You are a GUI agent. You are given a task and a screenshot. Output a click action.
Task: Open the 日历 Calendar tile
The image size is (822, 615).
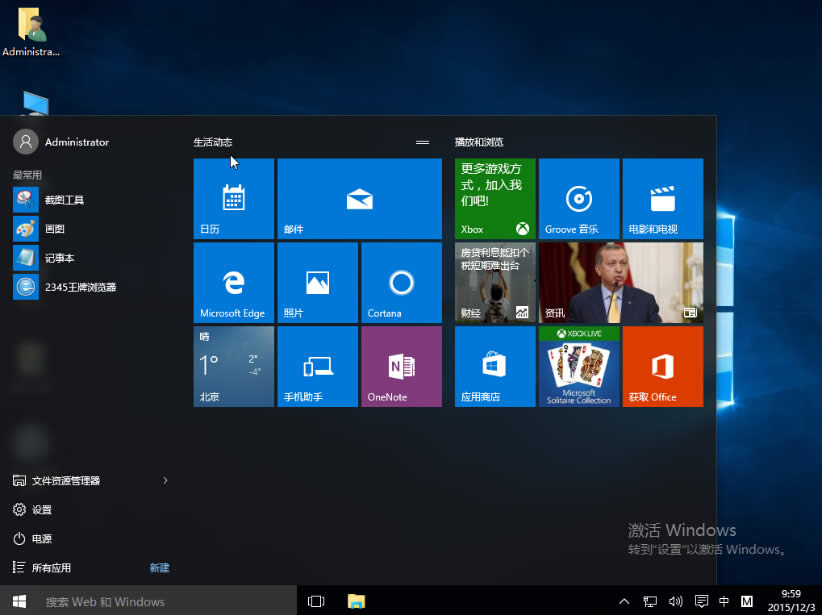[x=233, y=198]
